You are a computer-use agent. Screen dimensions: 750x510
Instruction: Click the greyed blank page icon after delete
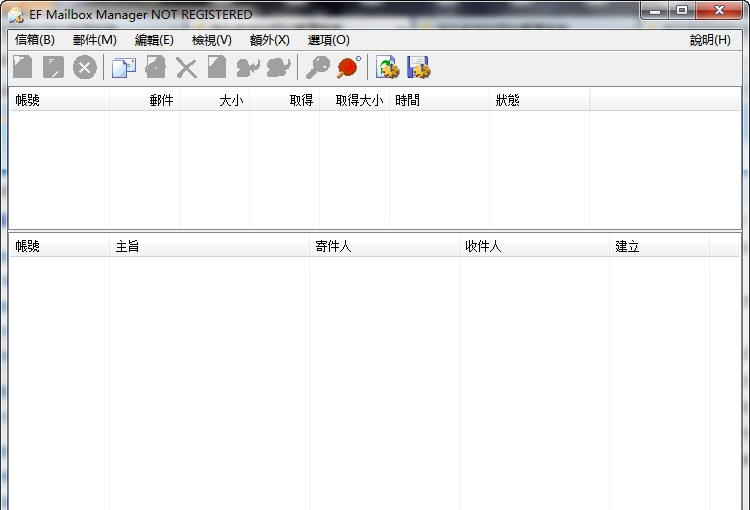(217, 67)
